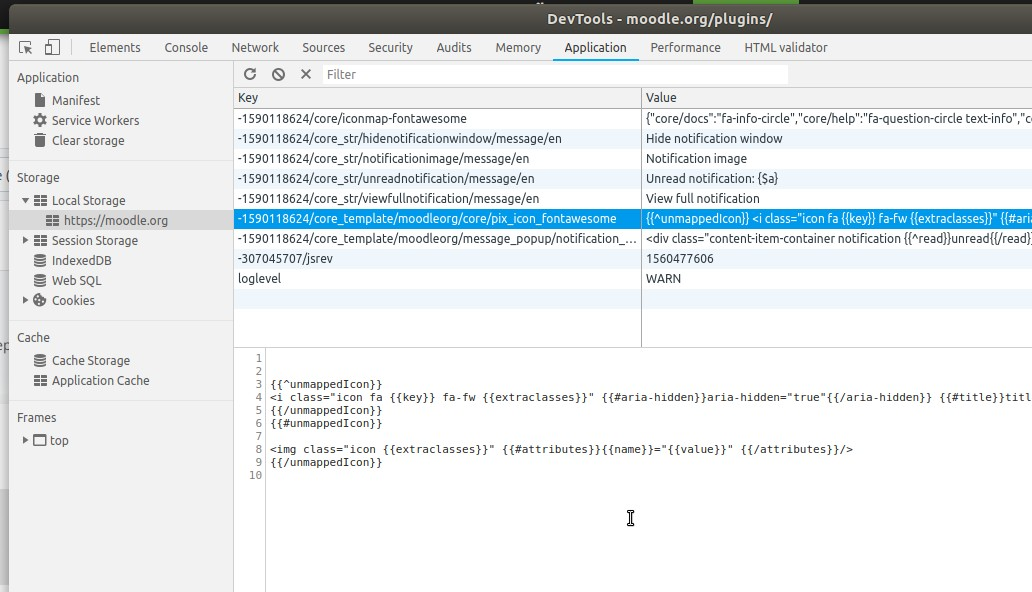Select Clear storage in the sidebar
The image size is (1032, 592).
point(88,140)
